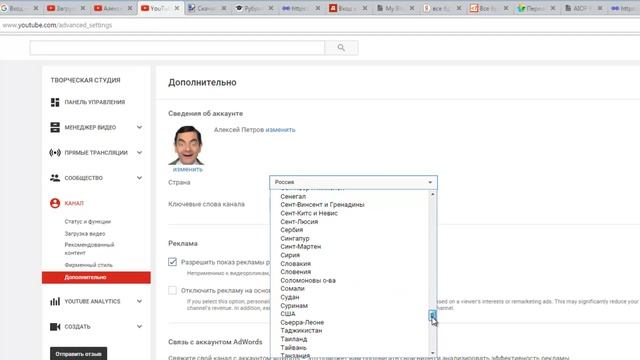Select Сент-Люсия from the list
The width and height of the screenshot is (640, 360).
[x=299, y=222]
